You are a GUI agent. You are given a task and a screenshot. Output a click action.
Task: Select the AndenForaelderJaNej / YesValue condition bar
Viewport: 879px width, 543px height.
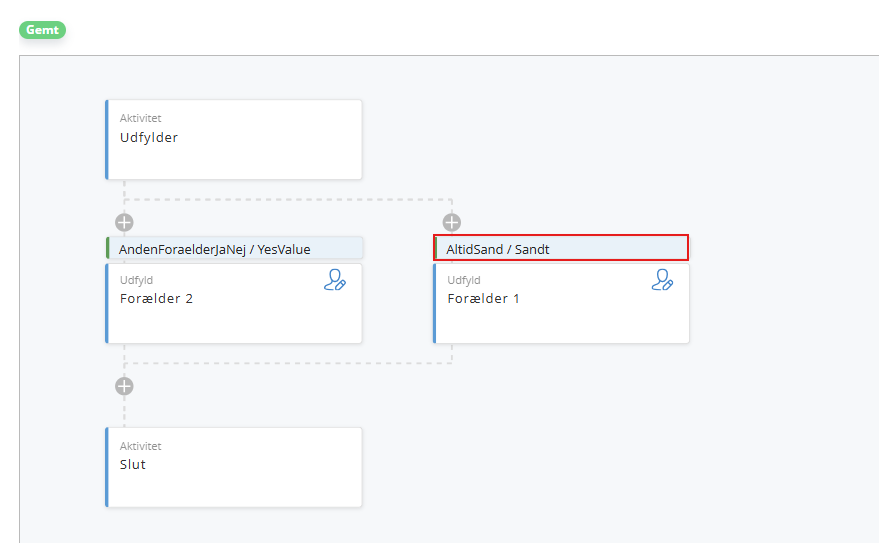[x=234, y=248]
